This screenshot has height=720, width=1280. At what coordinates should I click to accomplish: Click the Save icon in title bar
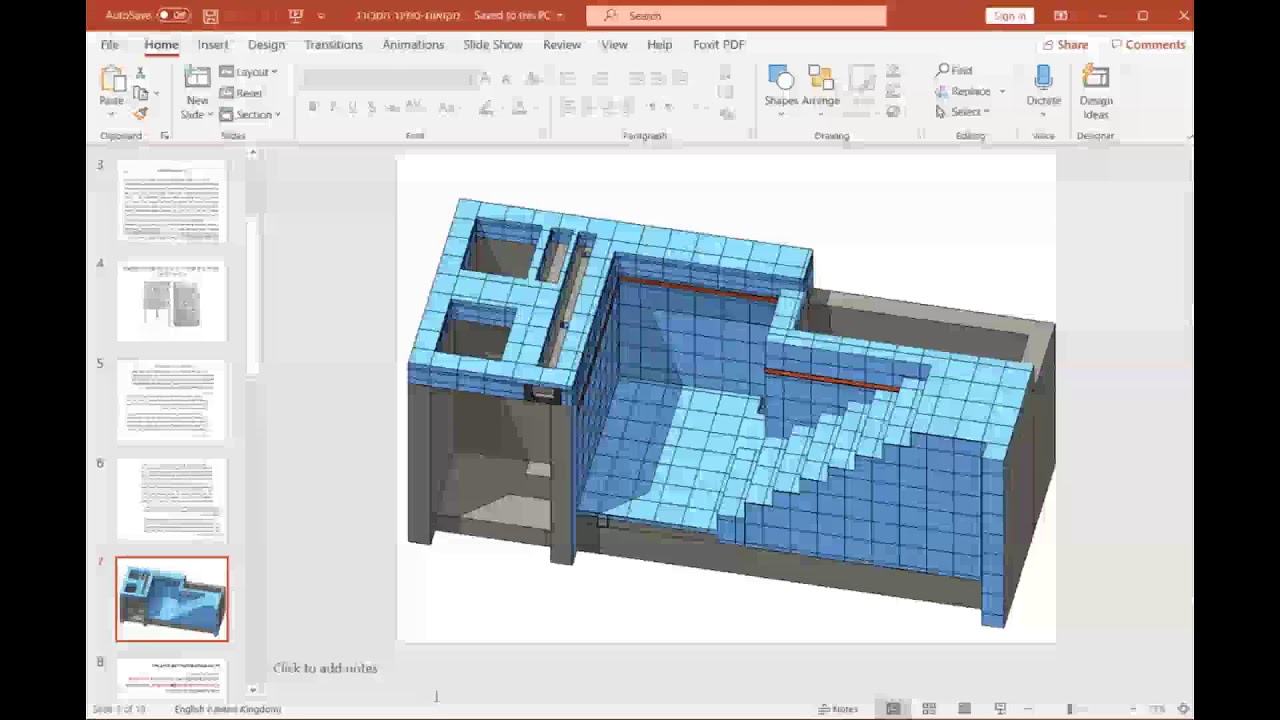(210, 16)
